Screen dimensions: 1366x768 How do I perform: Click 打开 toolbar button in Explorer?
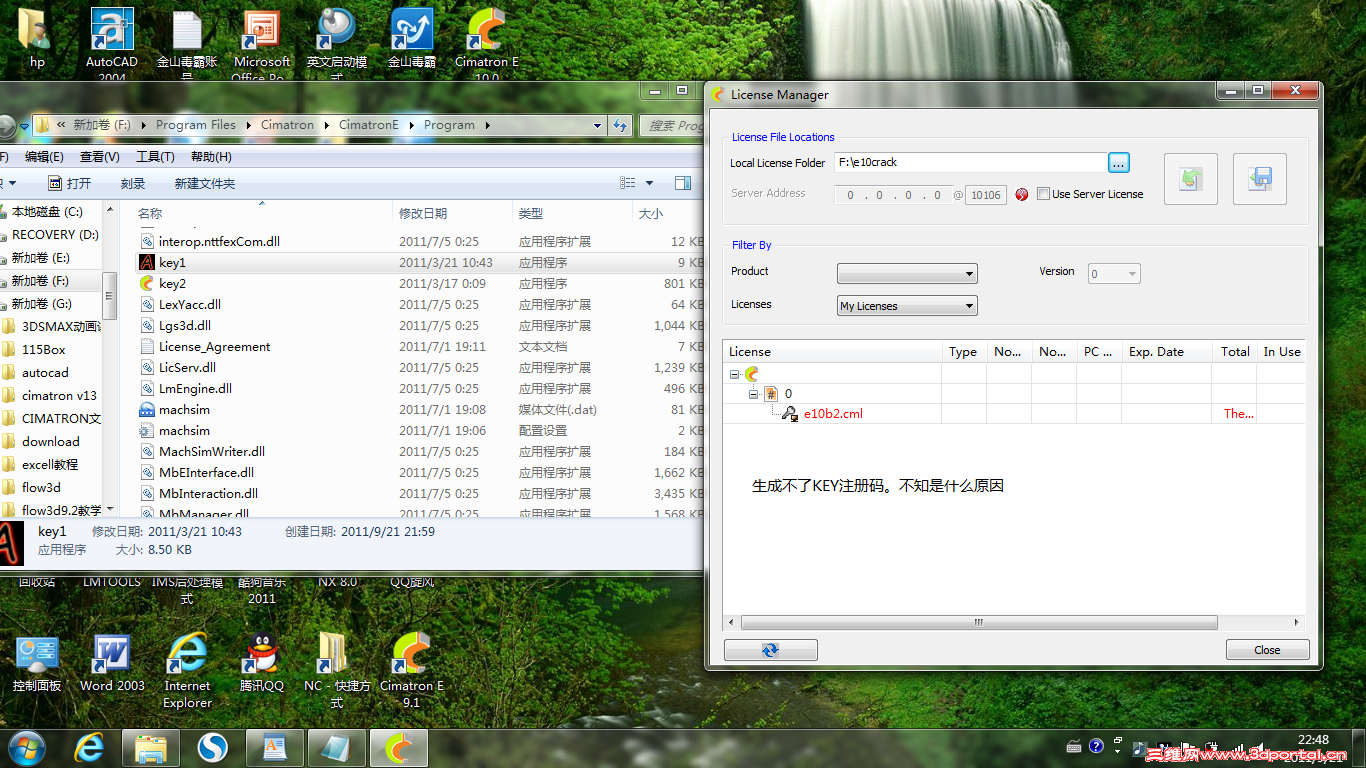[69, 183]
